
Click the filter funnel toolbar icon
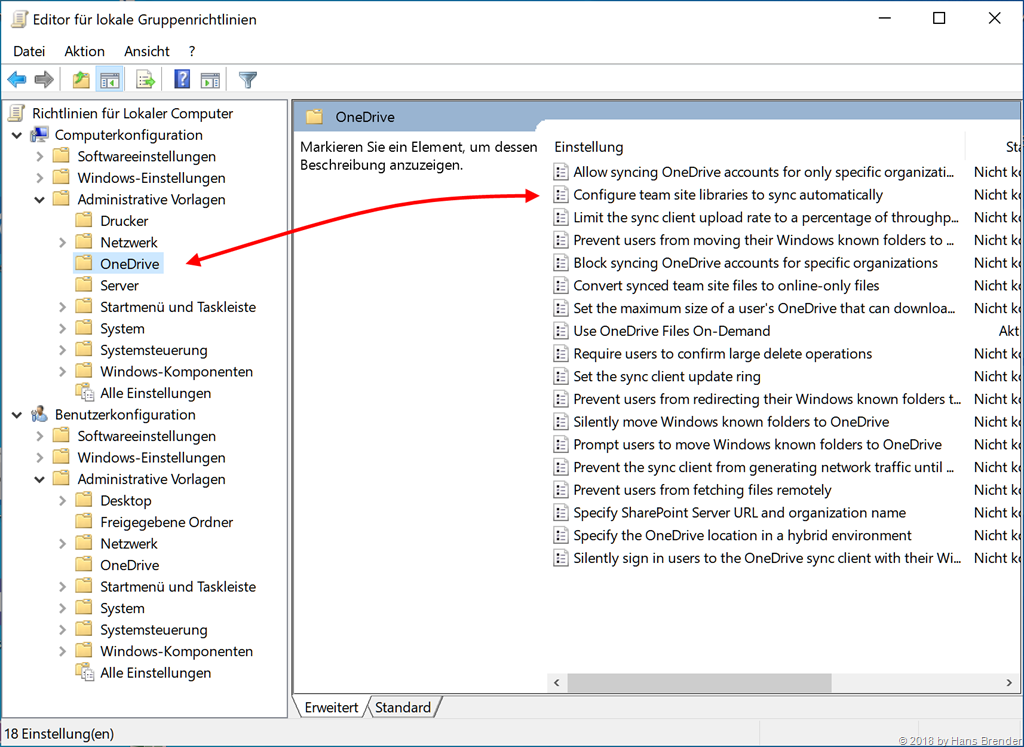pos(248,80)
